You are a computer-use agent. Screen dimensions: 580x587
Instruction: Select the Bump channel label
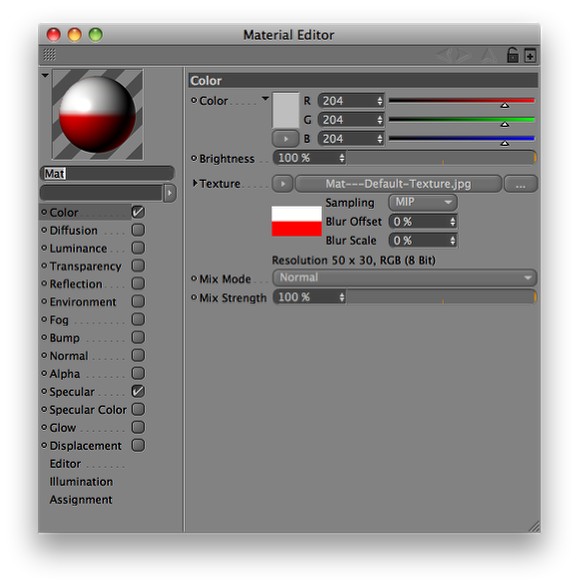[64, 338]
